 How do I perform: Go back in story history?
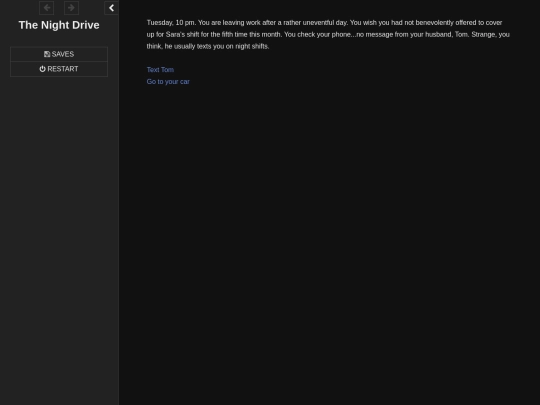(46, 8)
